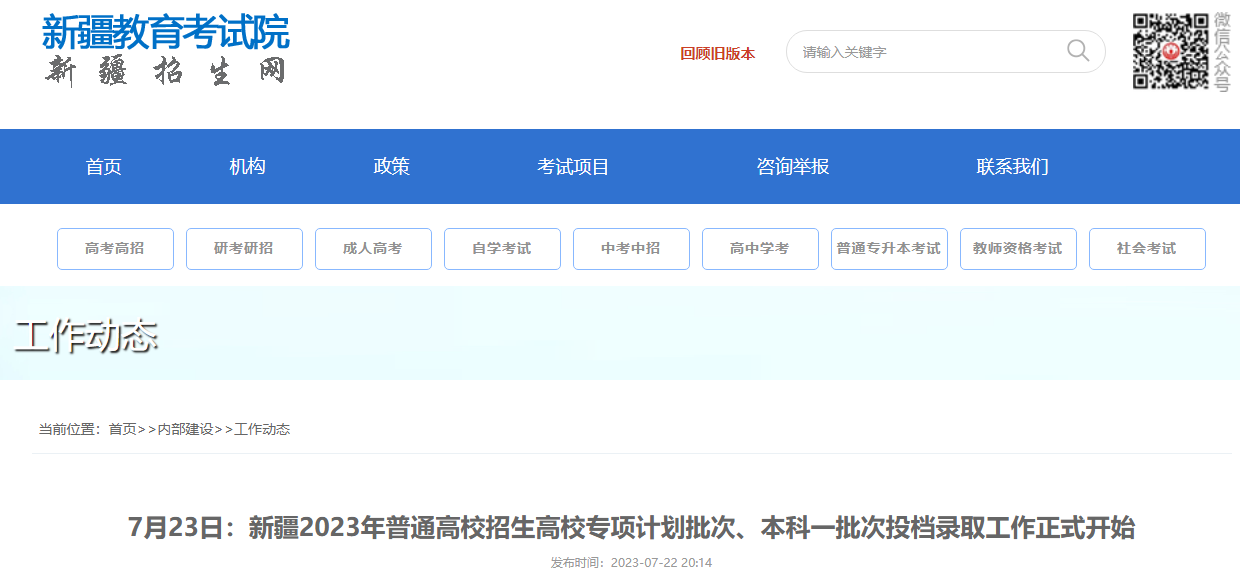1240x580 pixels.
Task: Click the article title about 7月23日
Action: coord(632,527)
